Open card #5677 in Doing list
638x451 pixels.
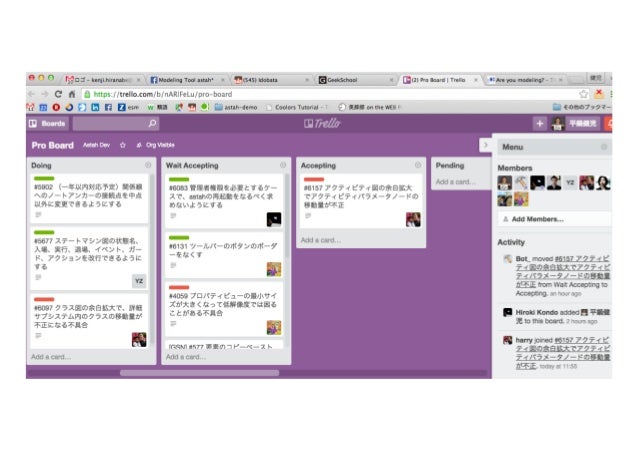pyautogui.click(x=89, y=258)
